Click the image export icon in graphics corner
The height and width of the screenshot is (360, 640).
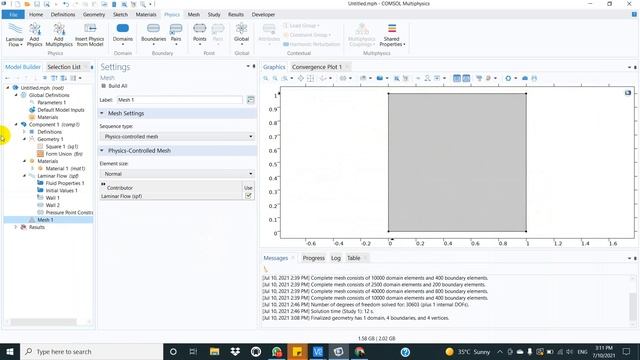(628, 93)
